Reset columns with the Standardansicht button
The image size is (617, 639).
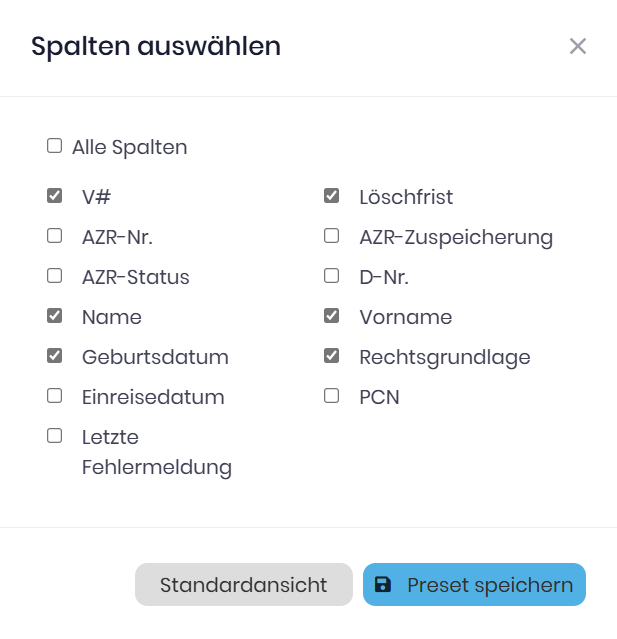click(x=243, y=585)
